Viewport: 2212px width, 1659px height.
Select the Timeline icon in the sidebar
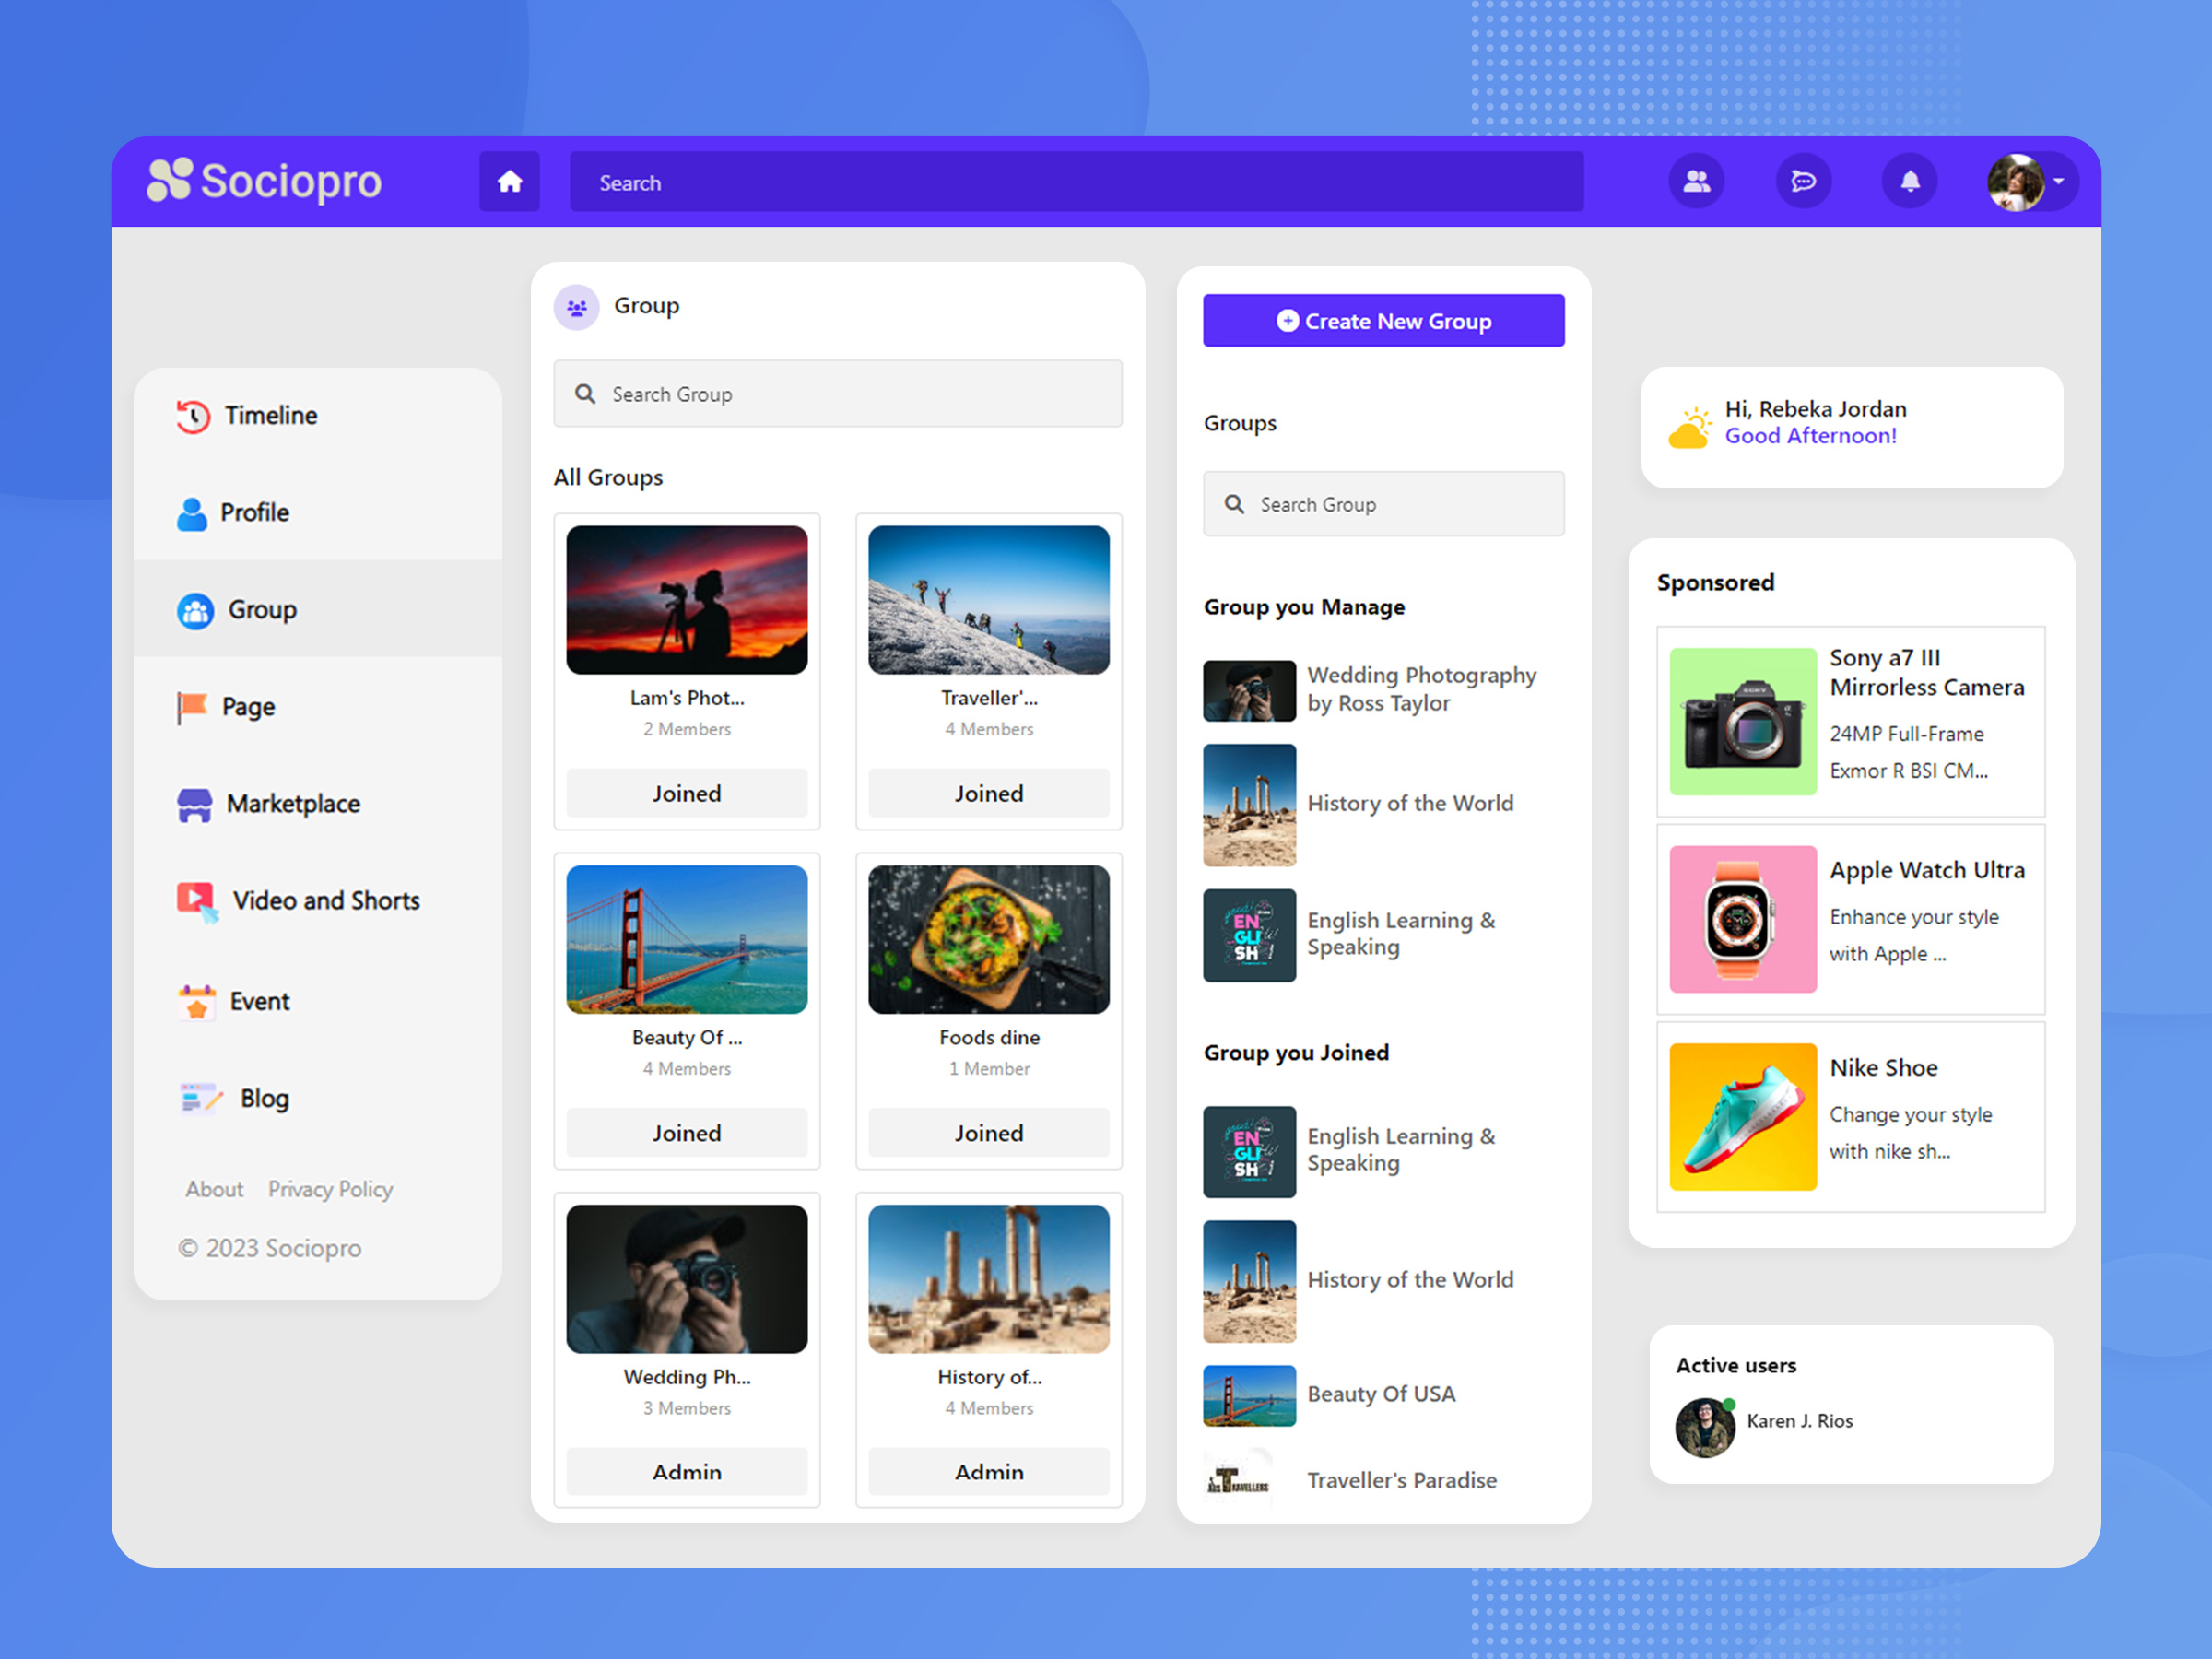point(192,415)
